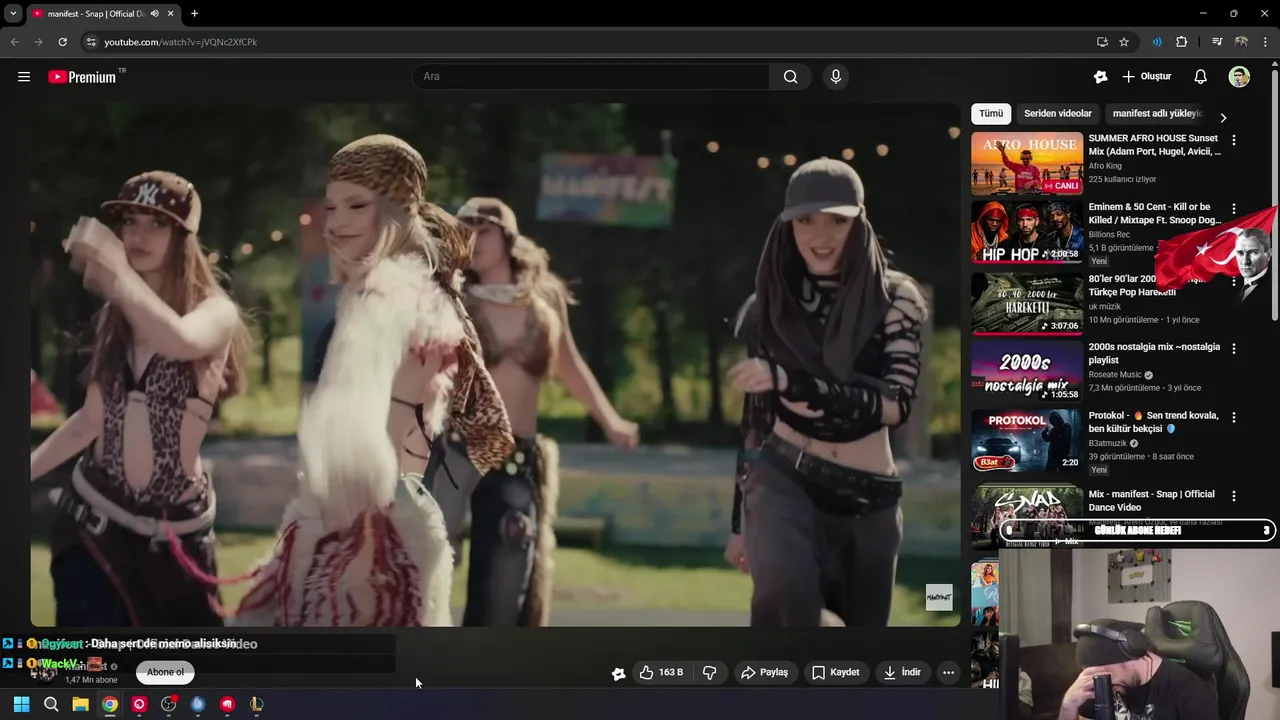Viewport: 1280px width, 720px height.
Task: Focus the Ara search field
Action: tap(590, 76)
